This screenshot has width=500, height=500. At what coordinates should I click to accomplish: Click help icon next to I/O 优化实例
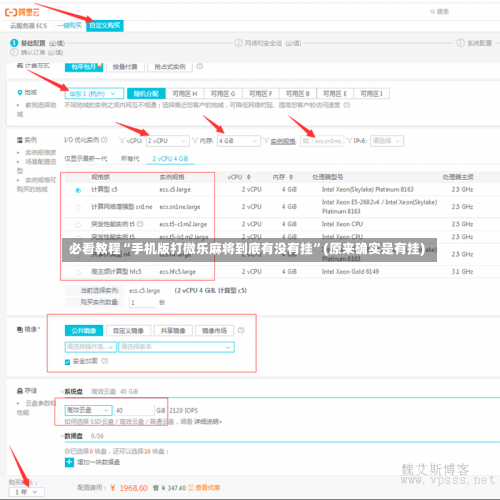(x=104, y=140)
